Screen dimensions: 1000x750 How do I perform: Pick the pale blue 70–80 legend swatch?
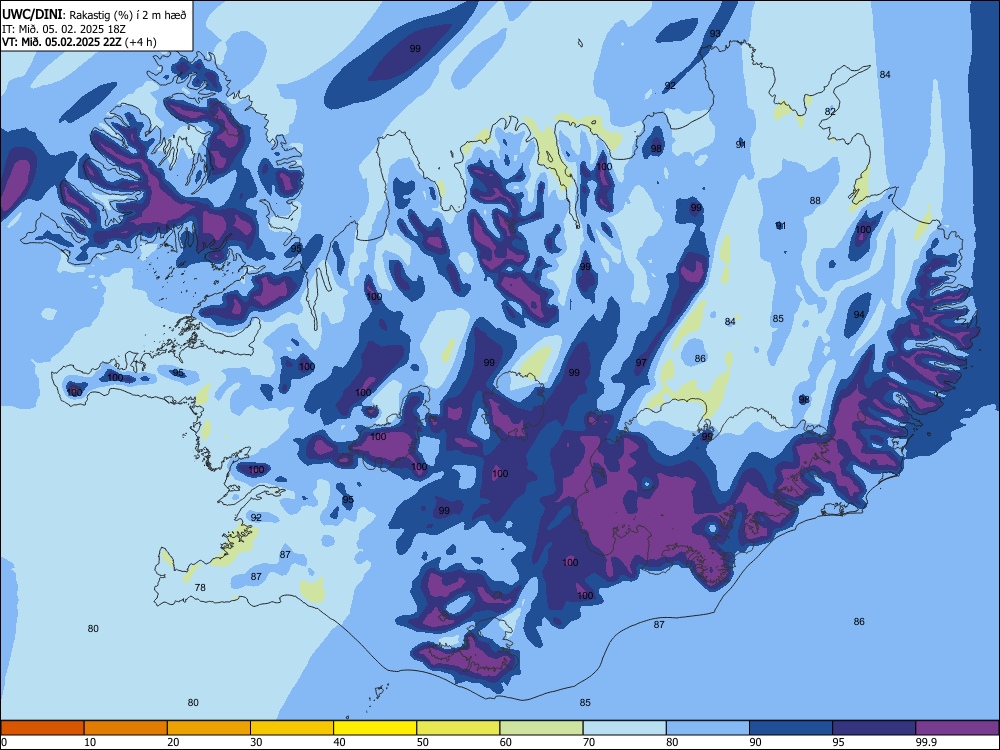624,728
